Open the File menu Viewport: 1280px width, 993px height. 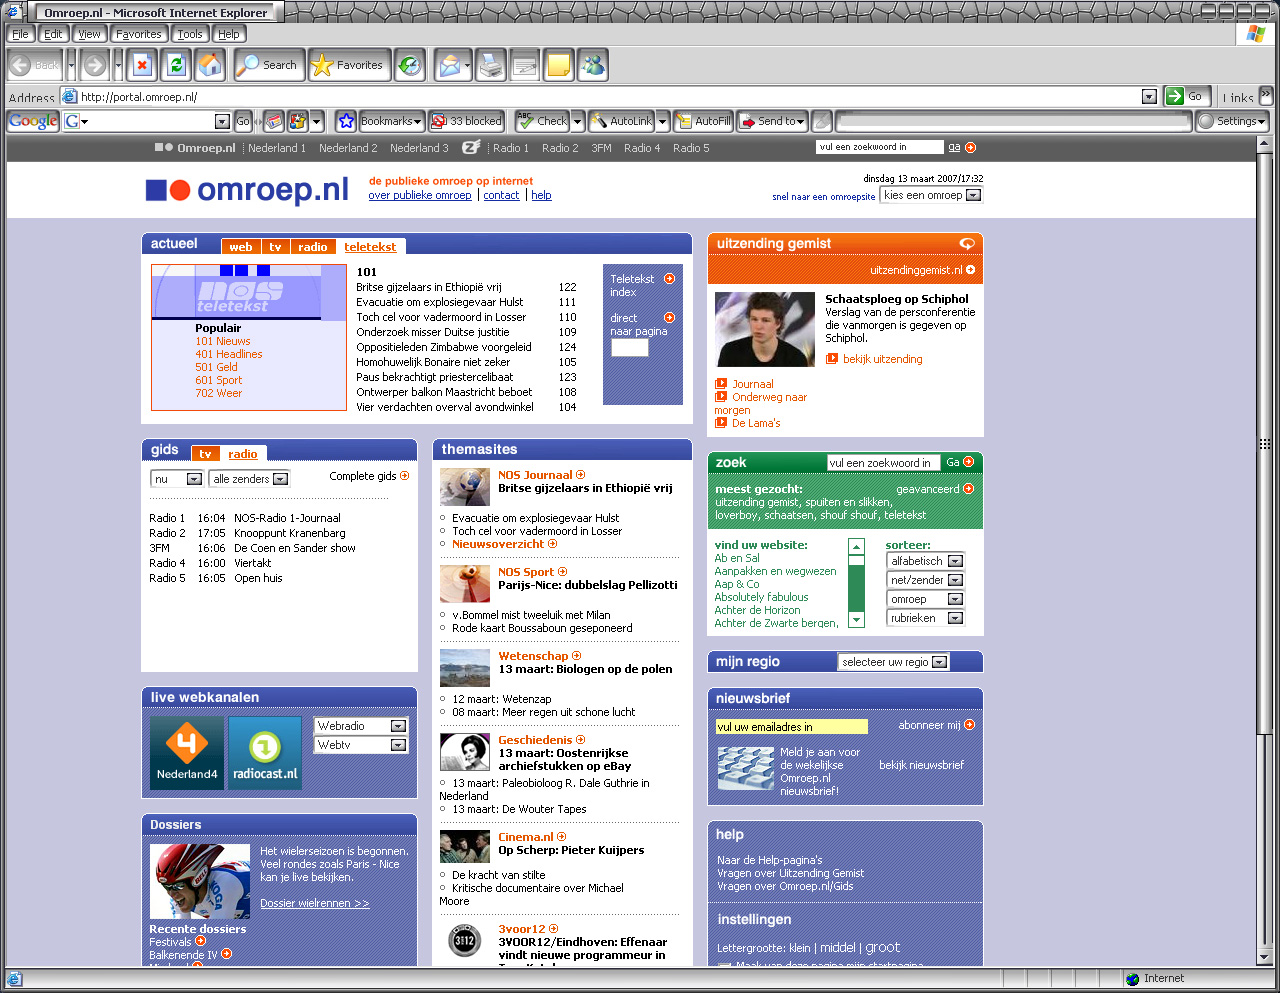point(20,34)
